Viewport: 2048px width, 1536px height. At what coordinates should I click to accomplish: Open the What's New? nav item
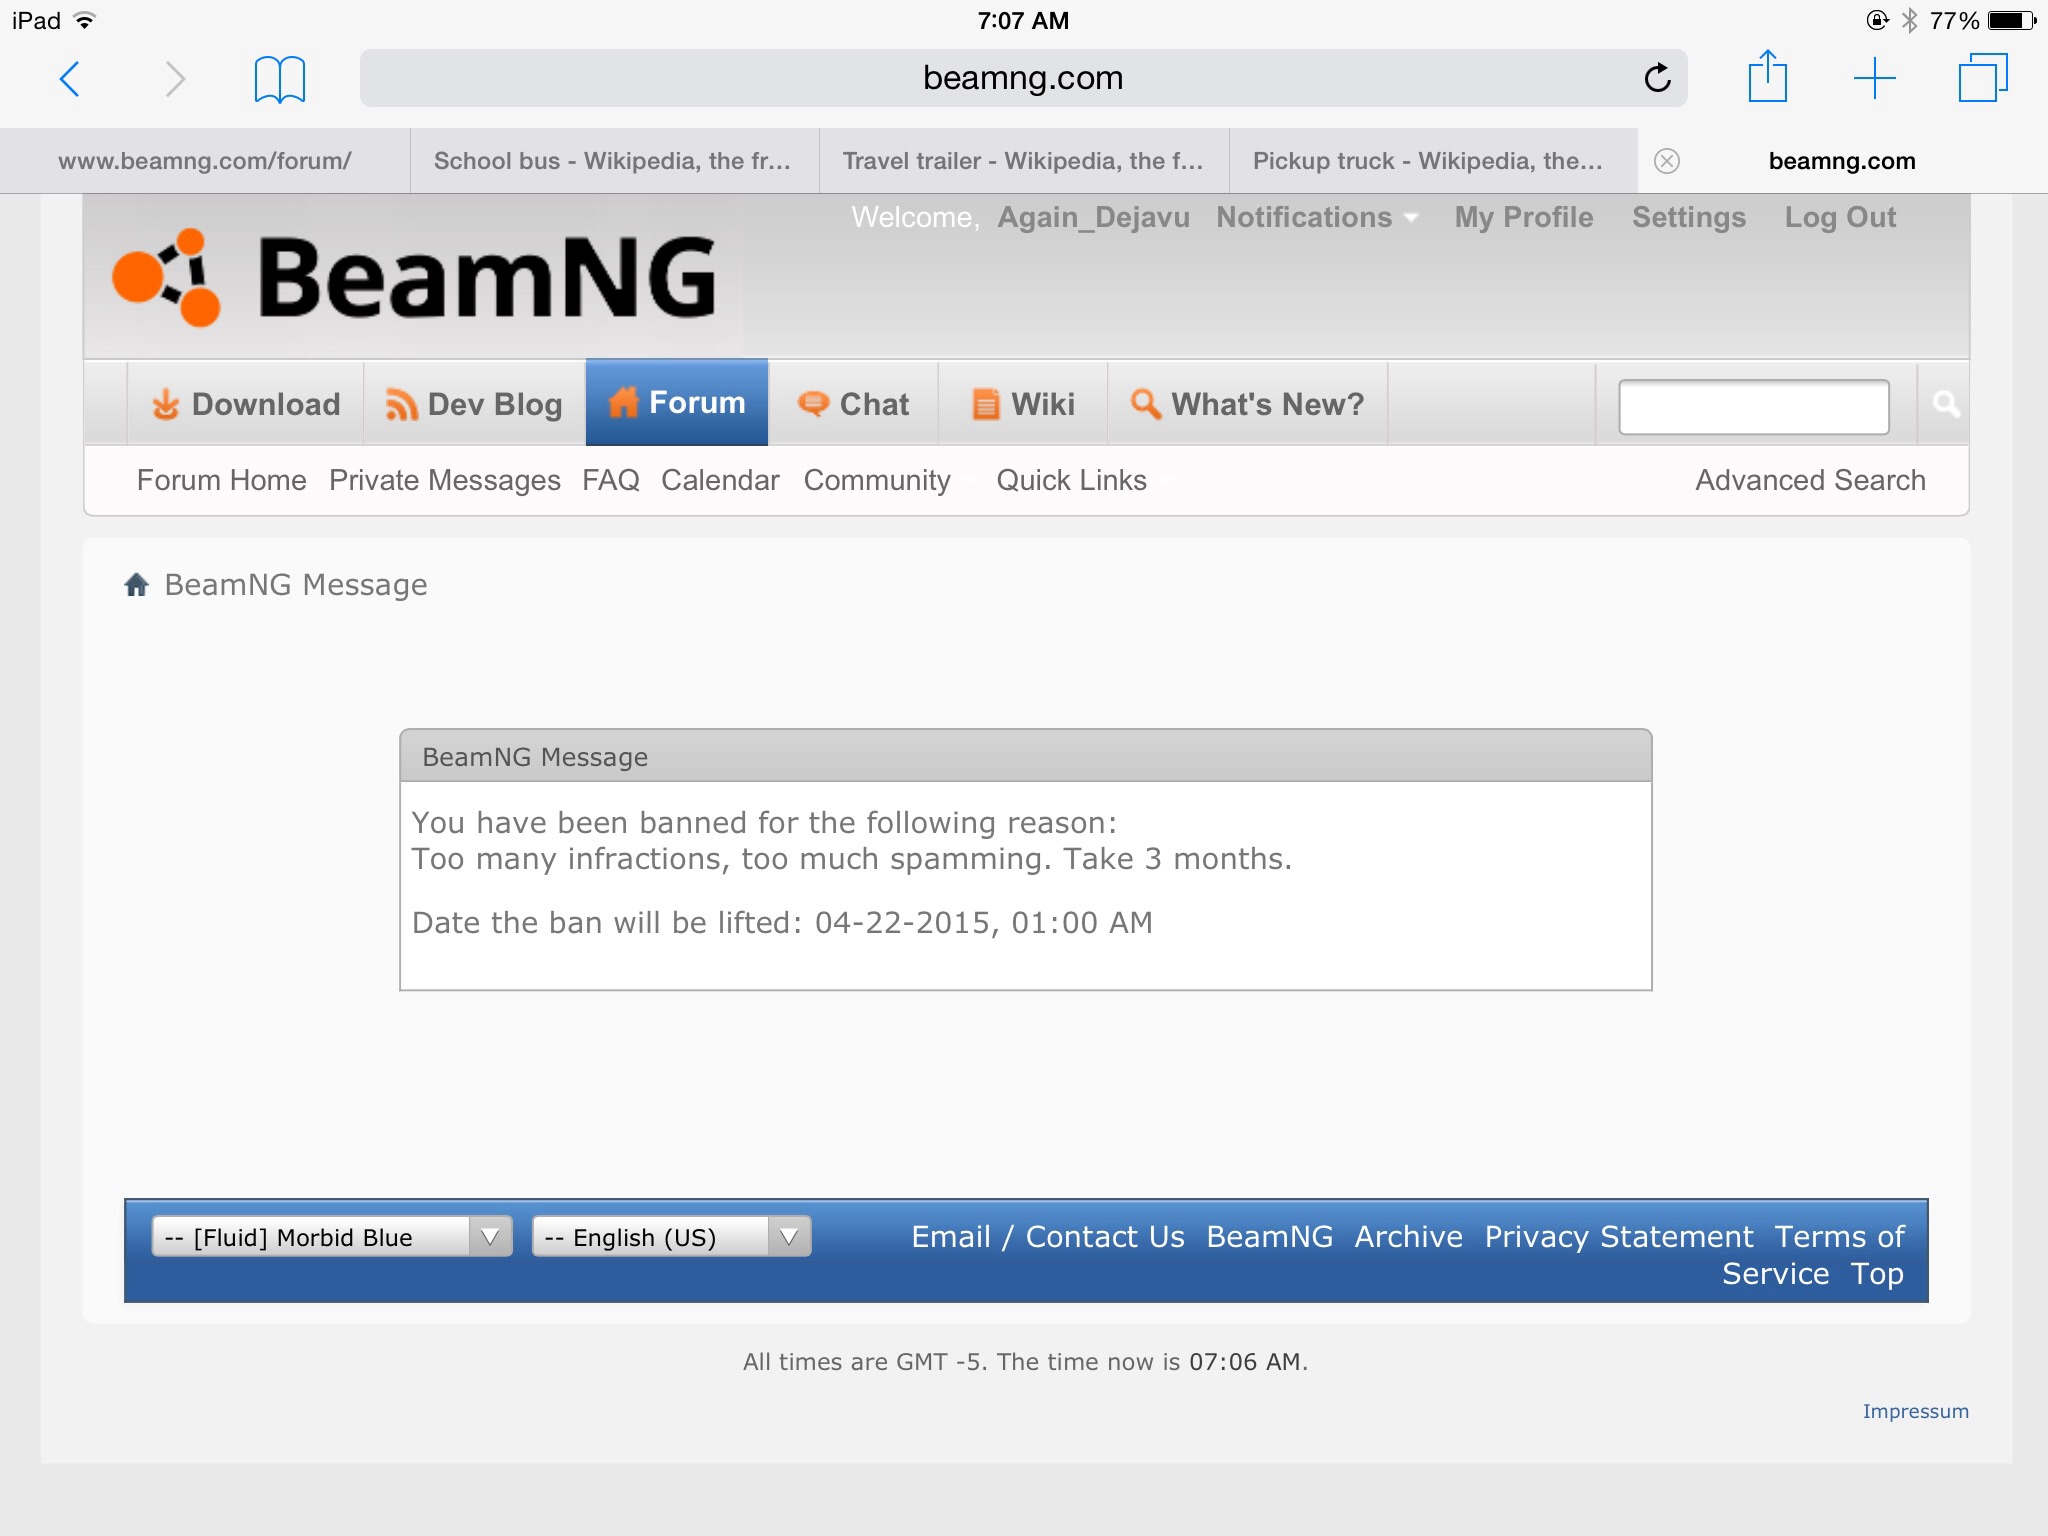click(x=1247, y=404)
